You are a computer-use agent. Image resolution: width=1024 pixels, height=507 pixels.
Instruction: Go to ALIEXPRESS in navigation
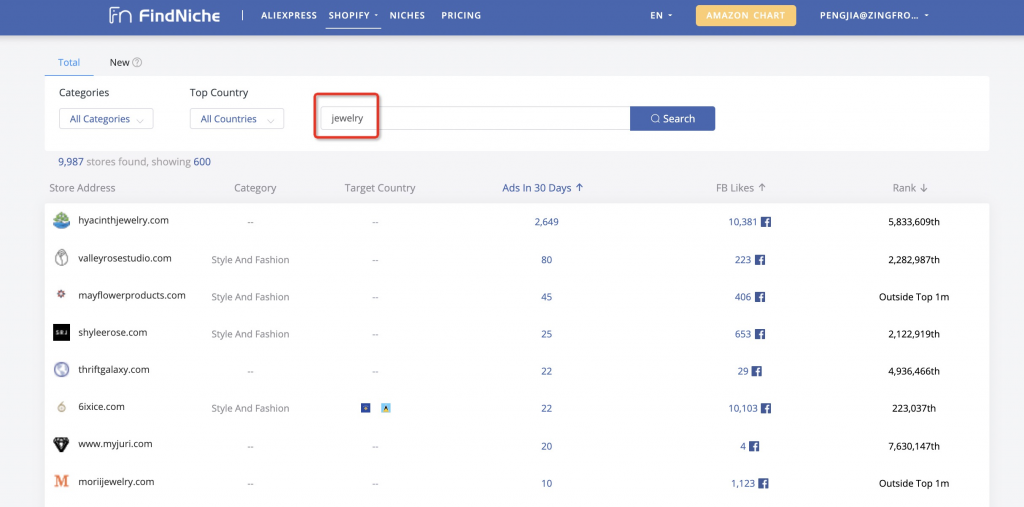point(289,16)
